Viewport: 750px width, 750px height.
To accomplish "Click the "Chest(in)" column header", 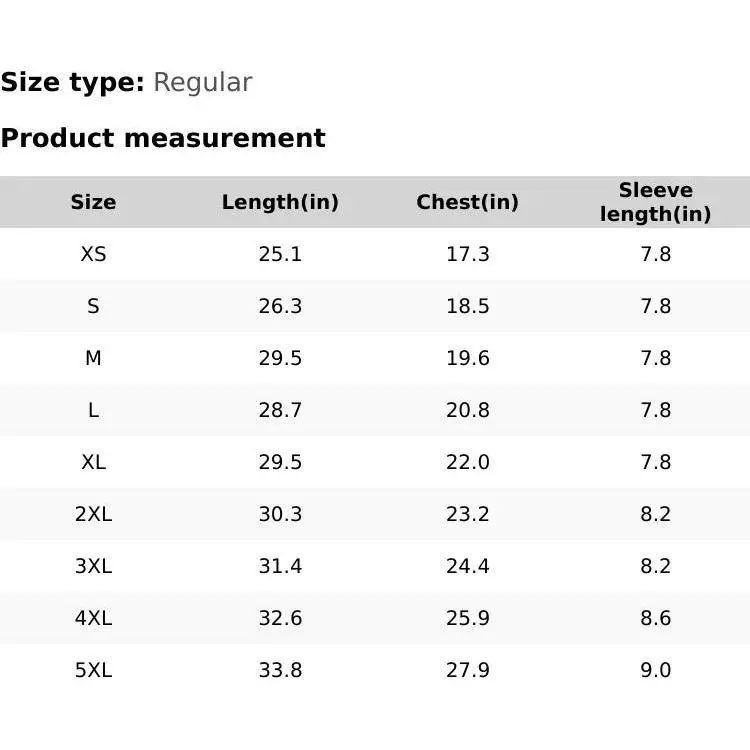I will (467, 202).
